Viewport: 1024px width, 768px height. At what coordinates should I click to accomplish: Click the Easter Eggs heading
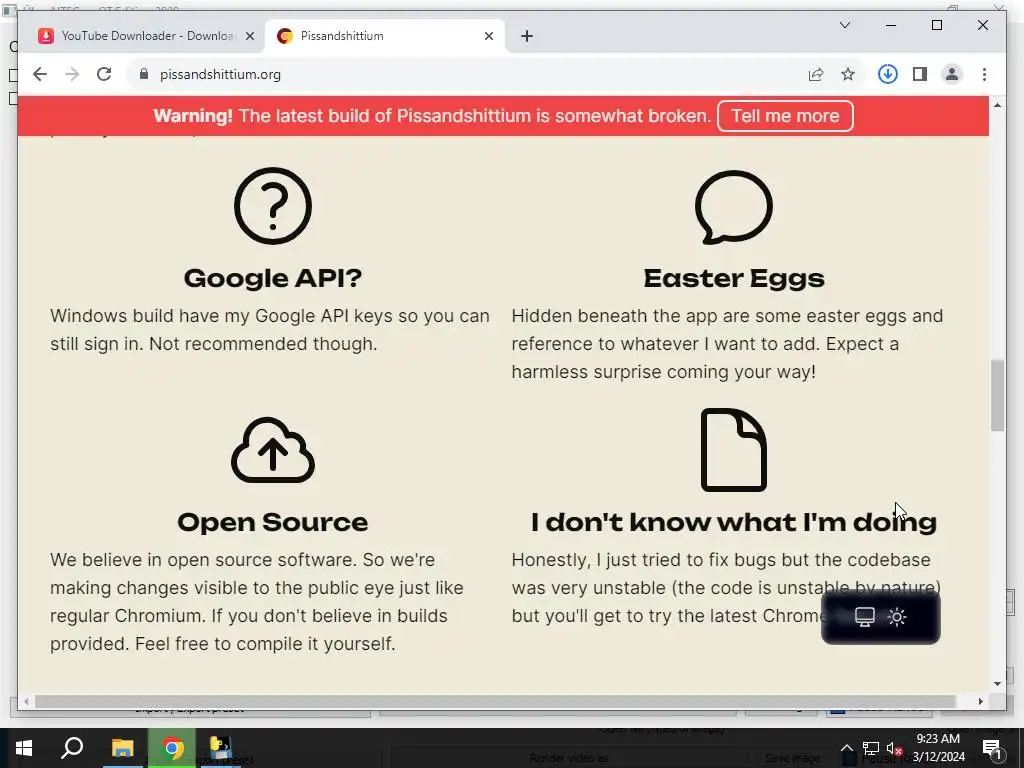(734, 278)
